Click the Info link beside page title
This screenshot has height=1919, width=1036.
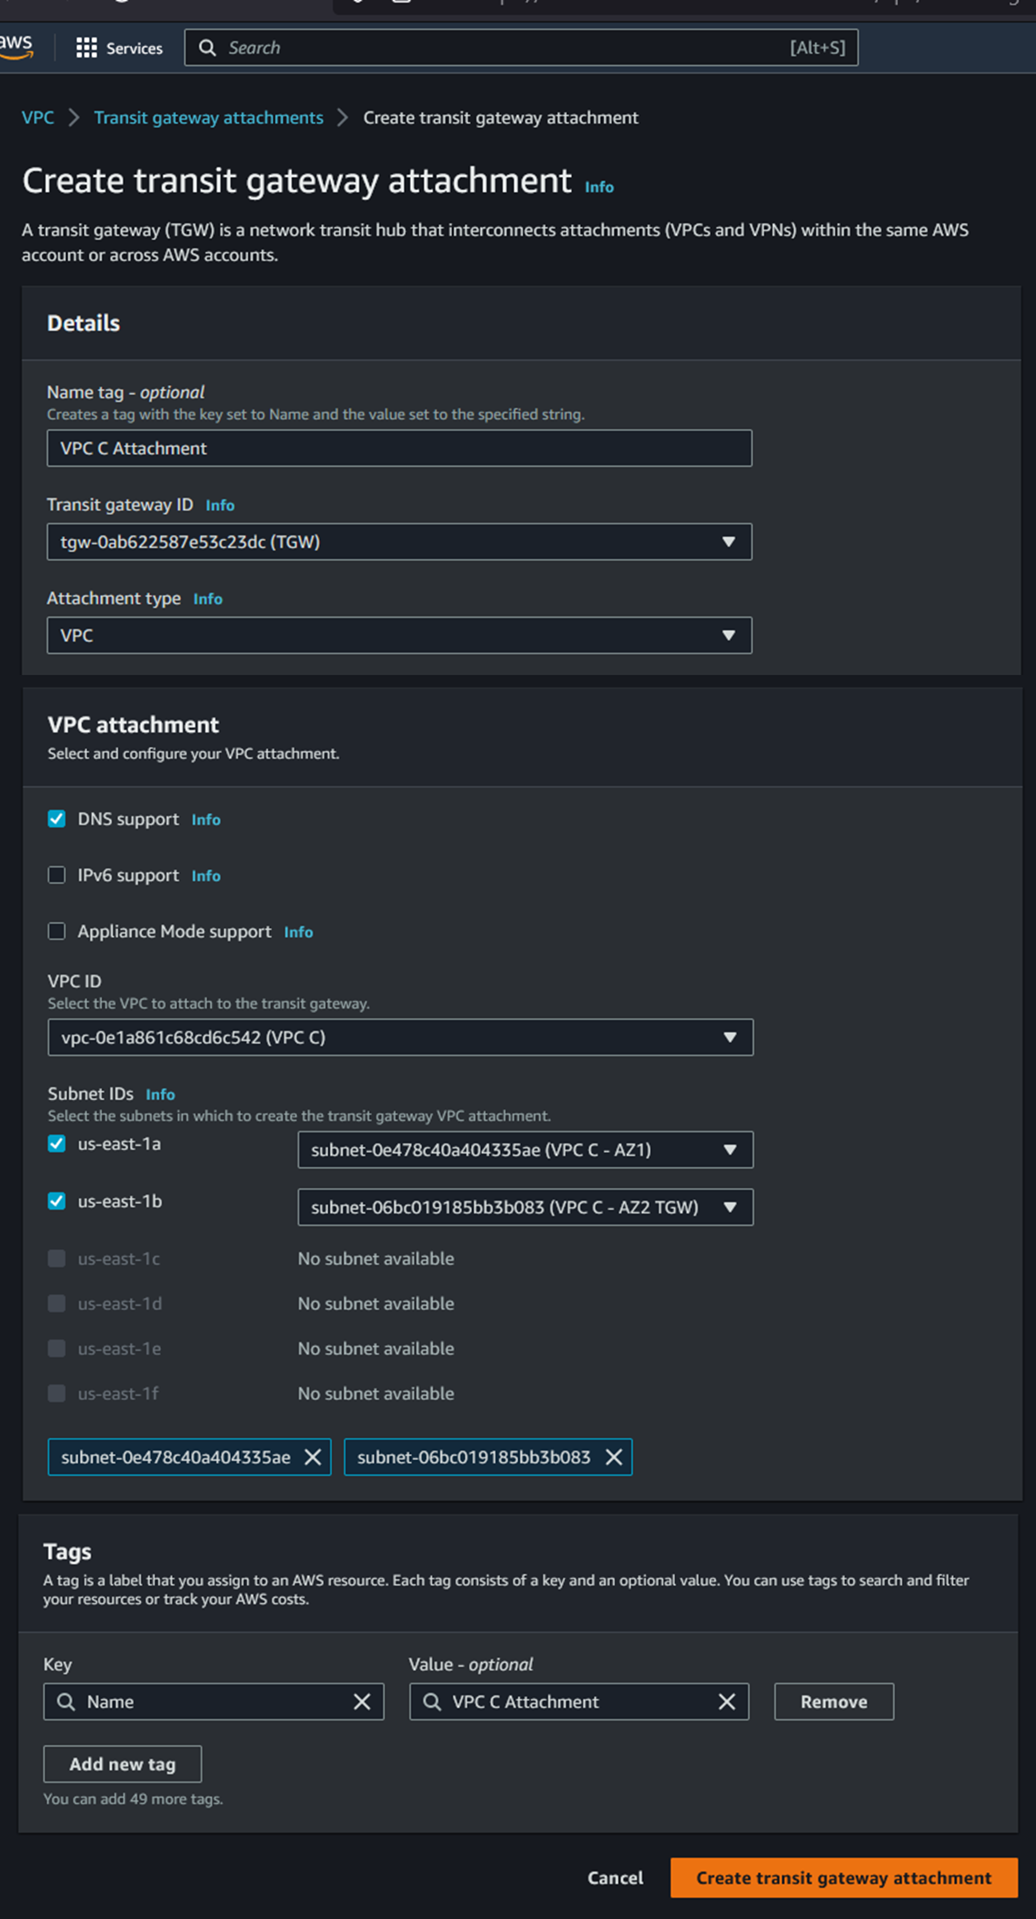point(599,187)
